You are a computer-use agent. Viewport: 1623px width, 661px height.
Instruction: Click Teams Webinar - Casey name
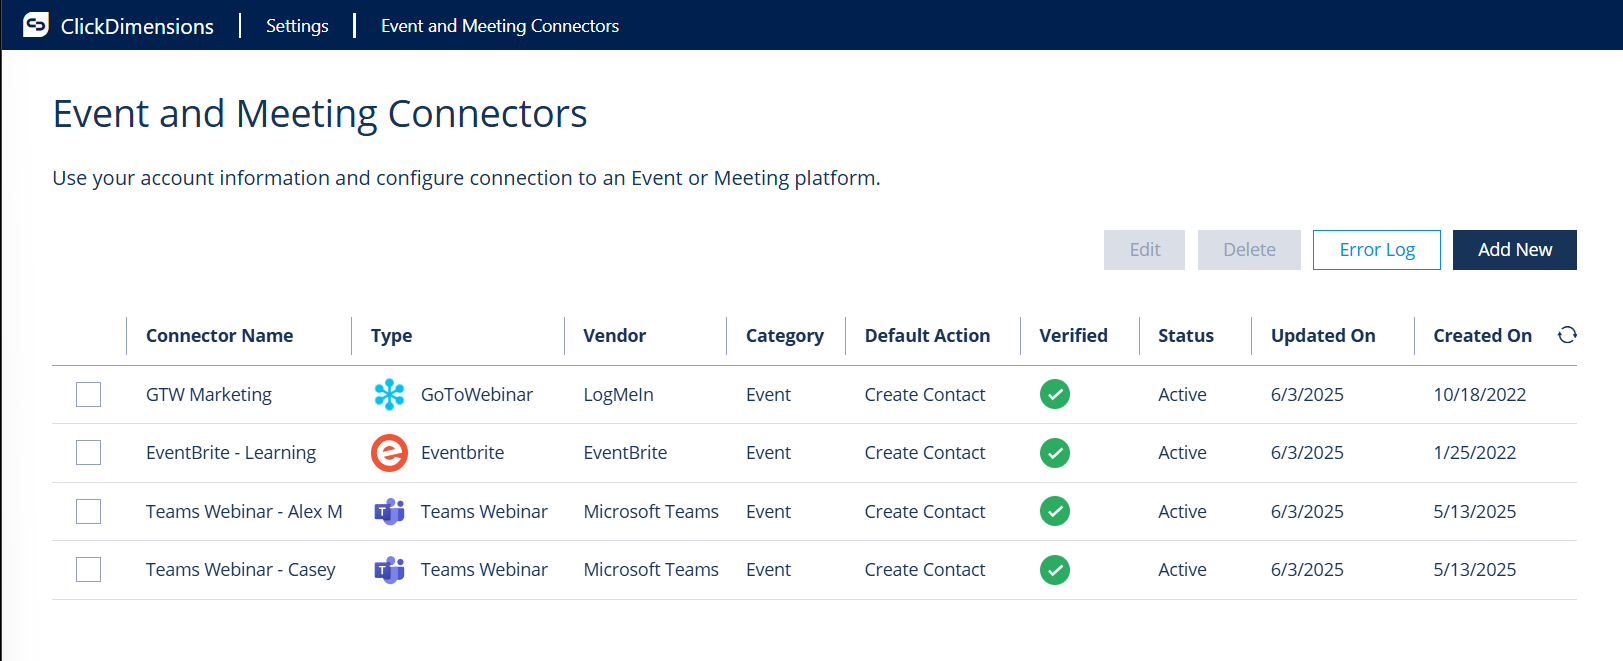point(241,570)
